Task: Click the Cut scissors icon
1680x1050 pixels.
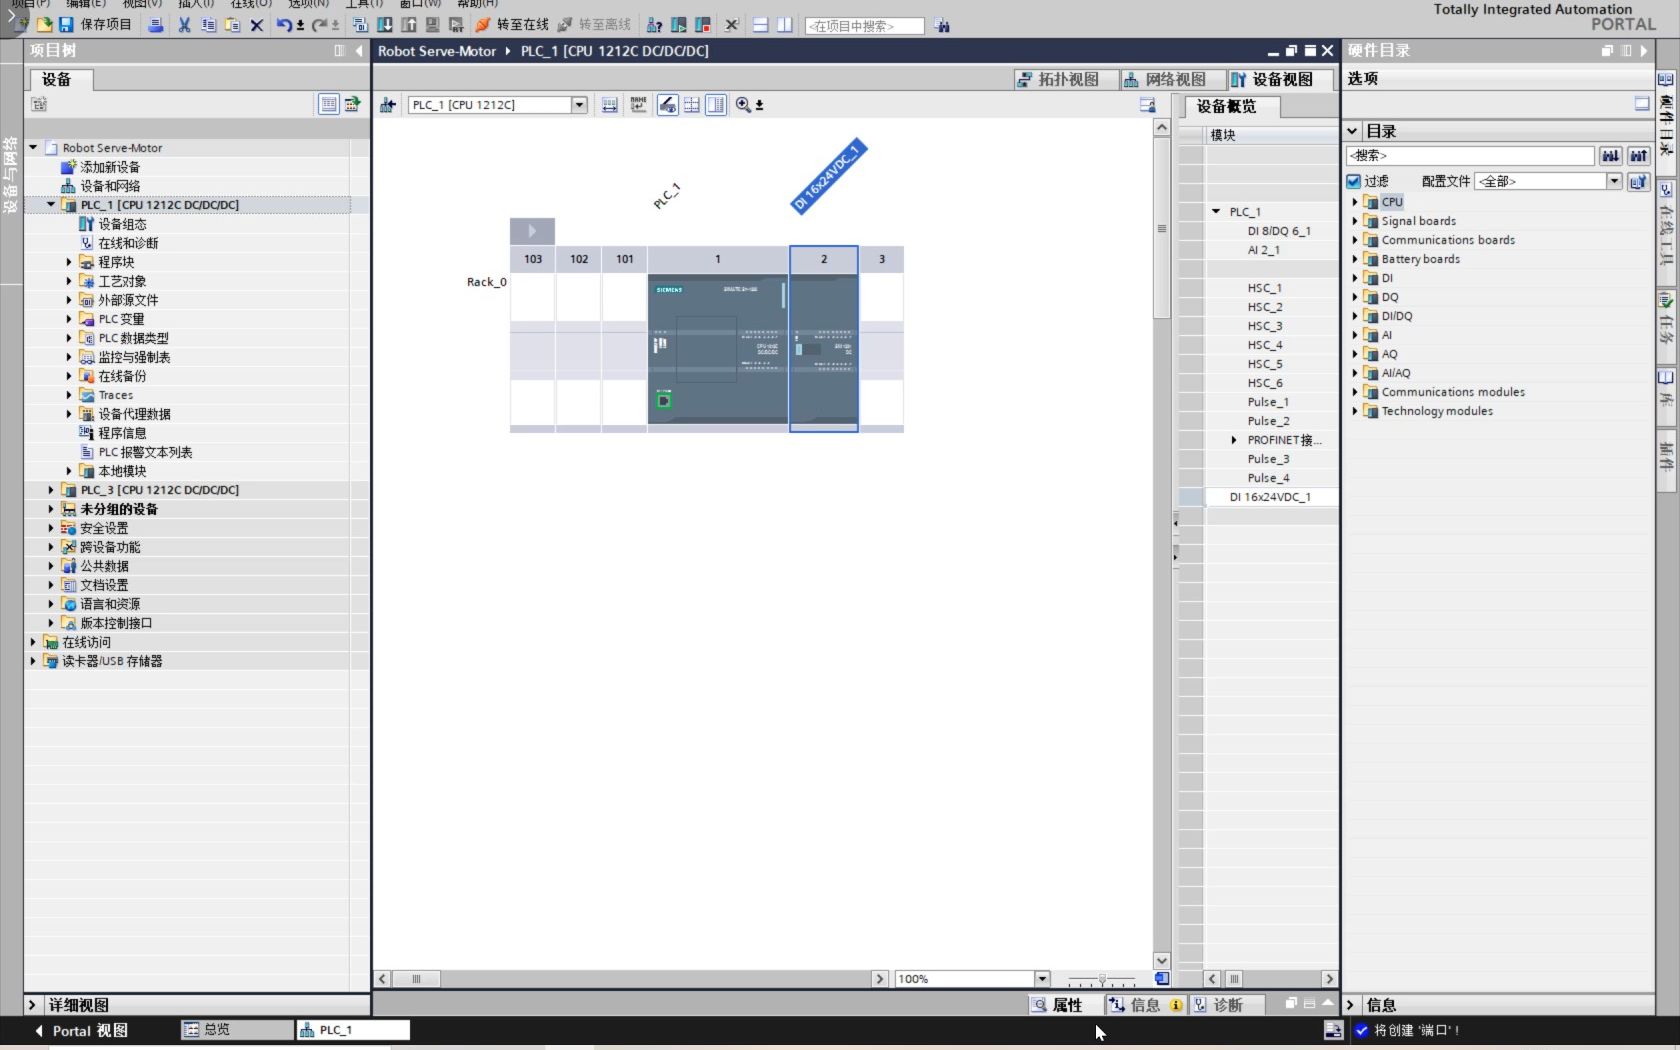Action: coord(184,25)
